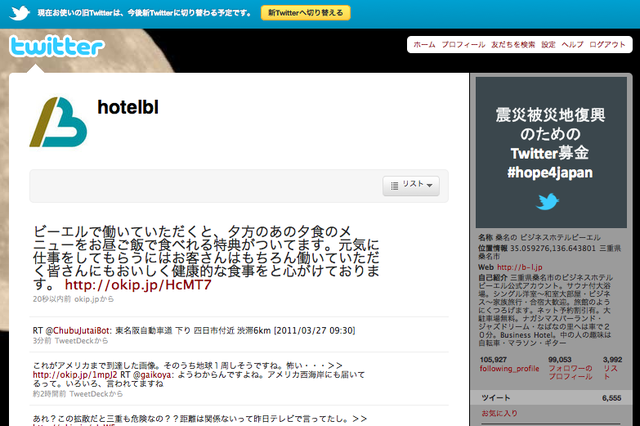Open following_profile link
640x426 pixels.
click(509, 368)
